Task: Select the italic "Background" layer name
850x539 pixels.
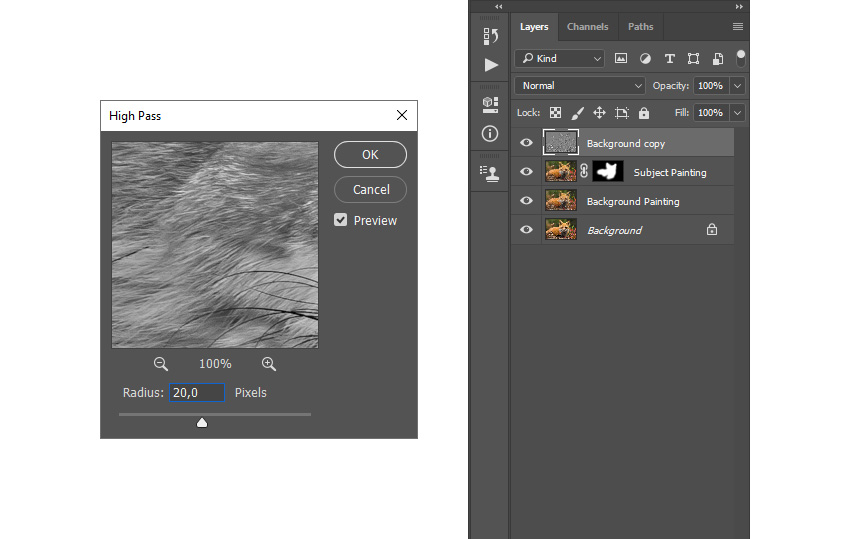Action: pos(614,230)
